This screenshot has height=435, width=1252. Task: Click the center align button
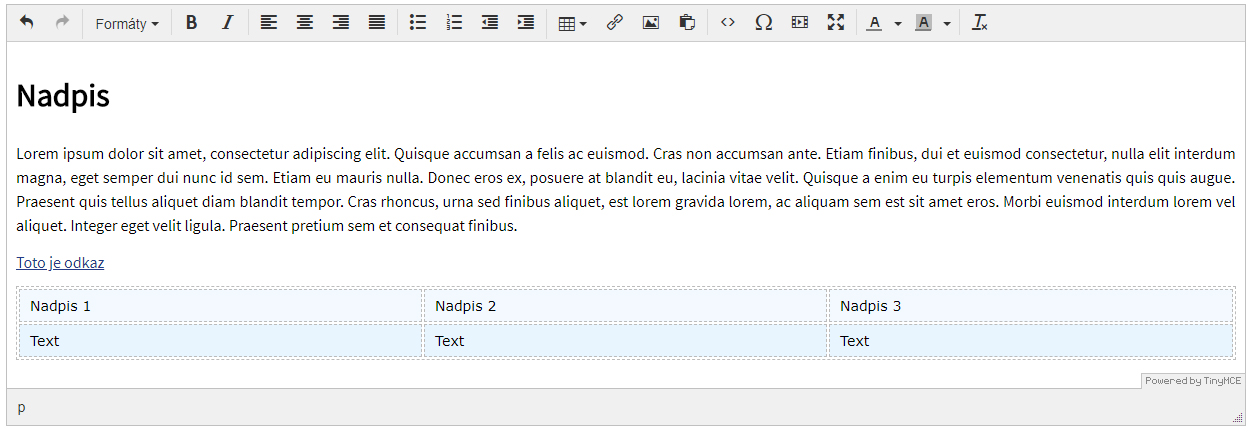point(305,22)
